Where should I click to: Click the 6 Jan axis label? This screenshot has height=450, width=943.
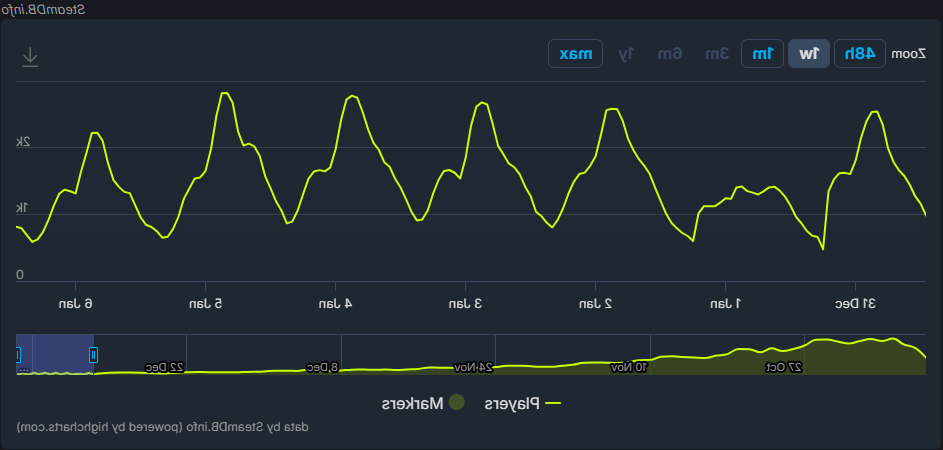(75, 303)
